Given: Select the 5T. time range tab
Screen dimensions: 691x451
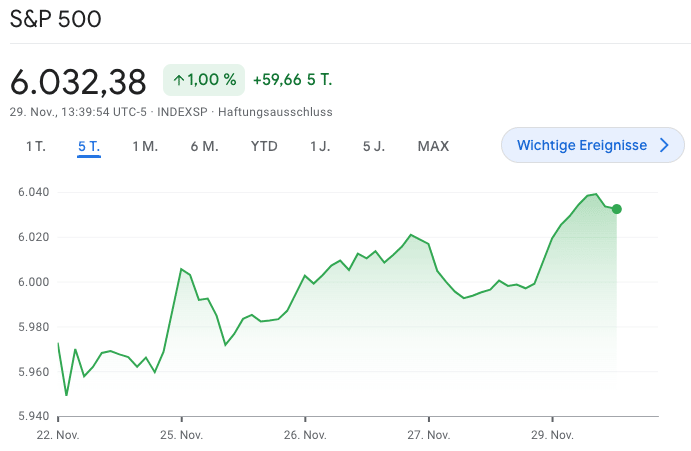Looking at the screenshot, I should [89, 146].
